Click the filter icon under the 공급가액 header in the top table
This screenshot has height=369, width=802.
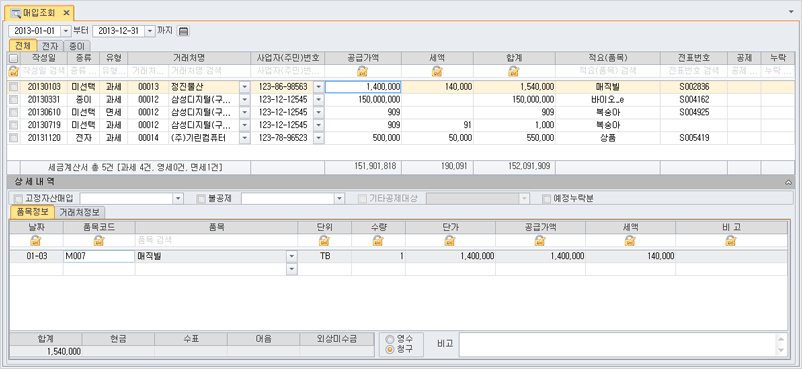[x=363, y=71]
